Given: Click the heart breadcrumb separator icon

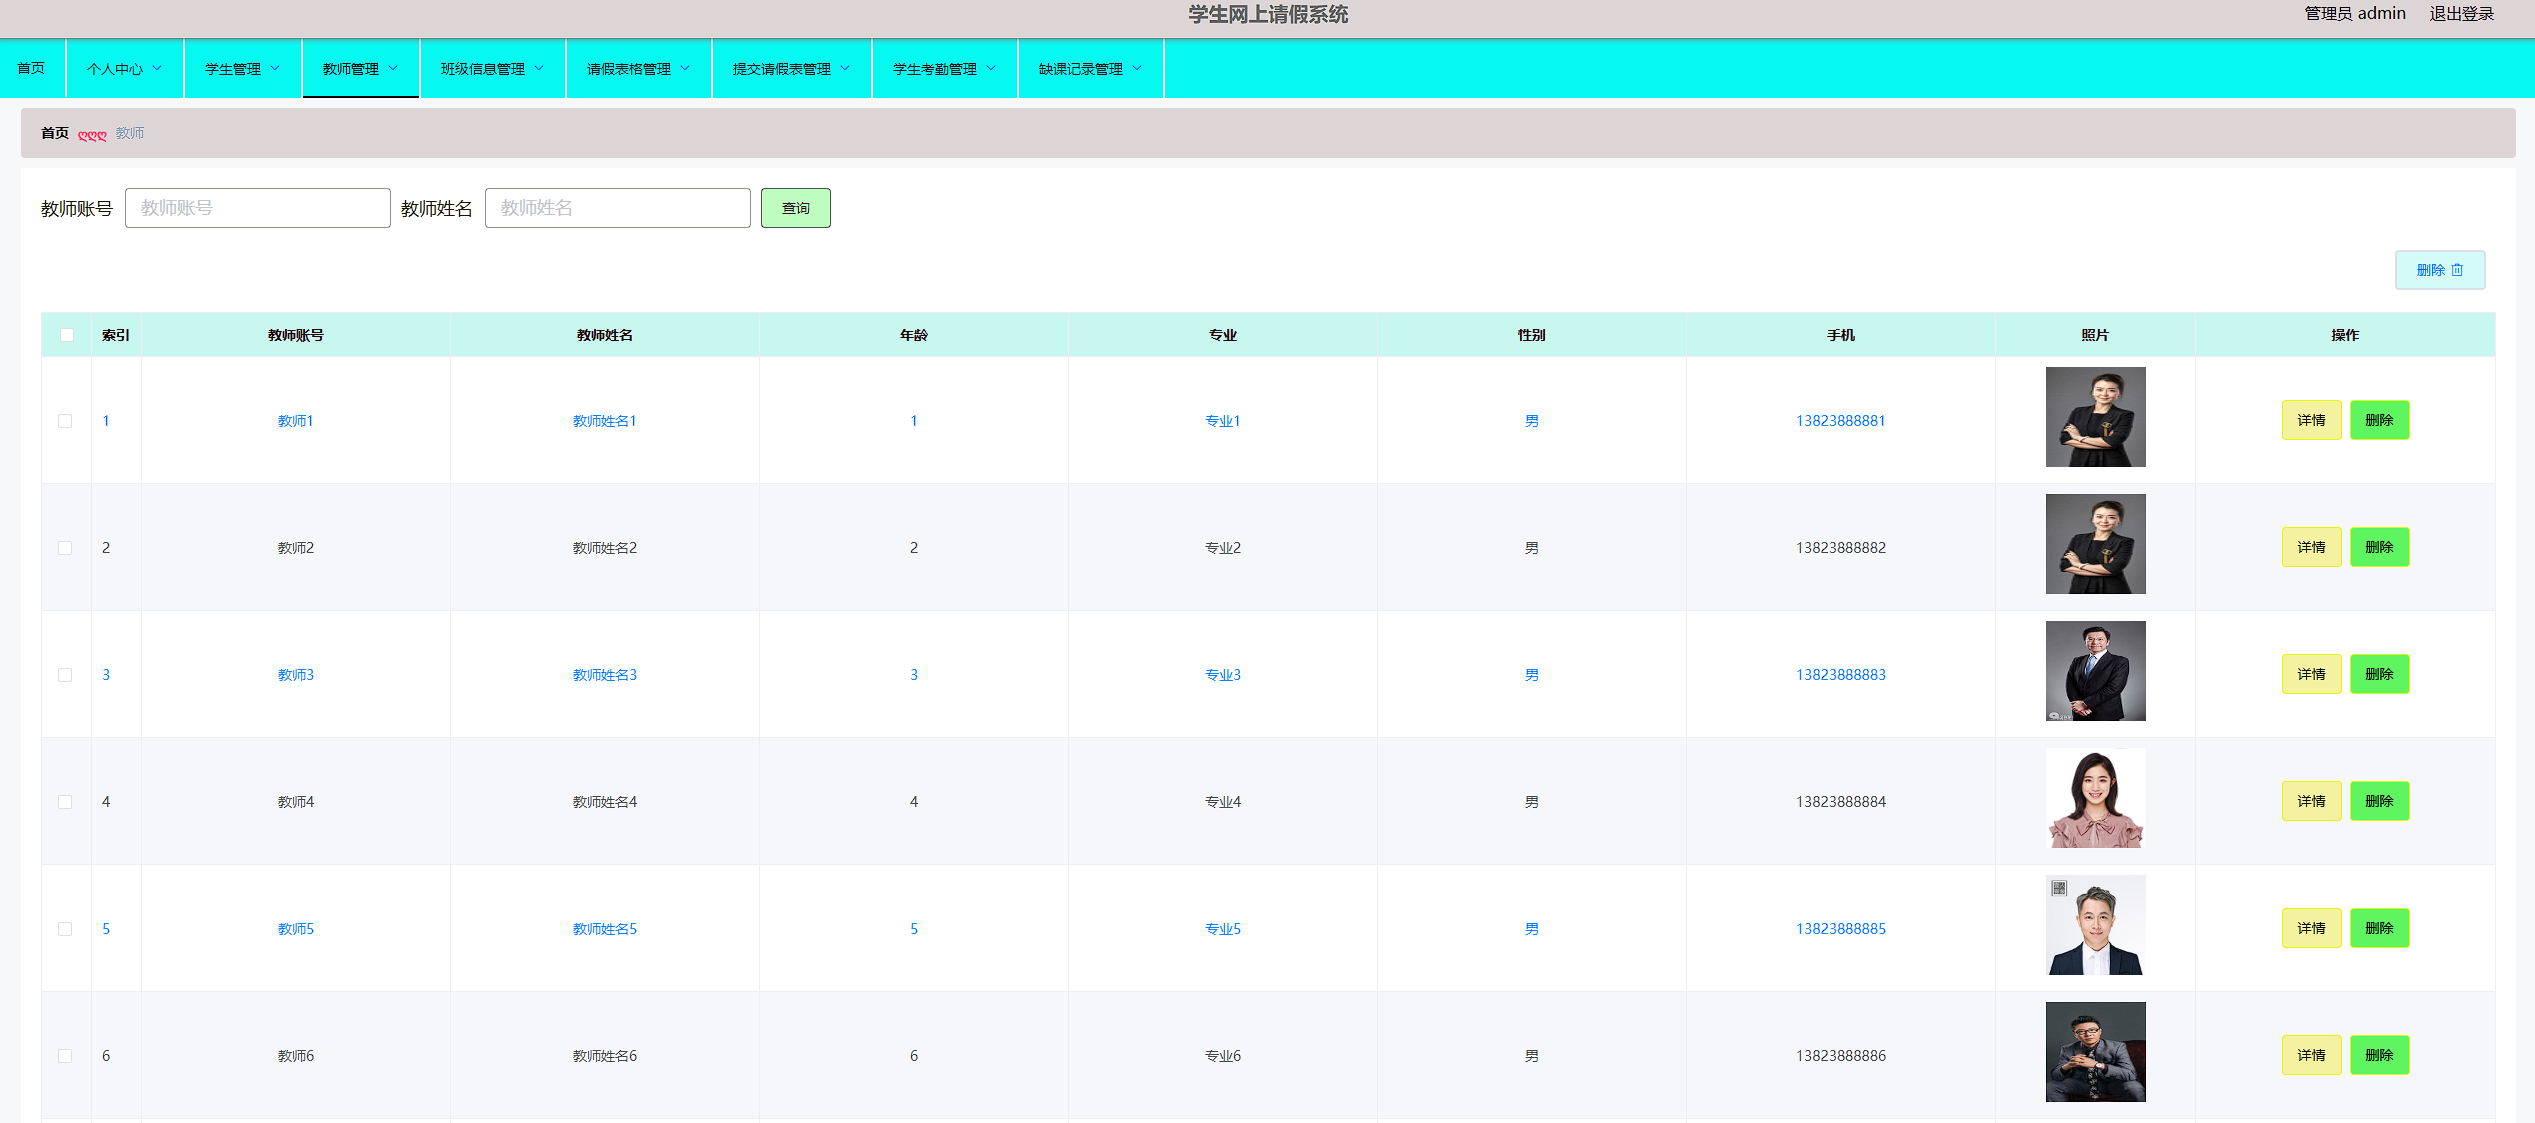Looking at the screenshot, I should tap(92, 135).
